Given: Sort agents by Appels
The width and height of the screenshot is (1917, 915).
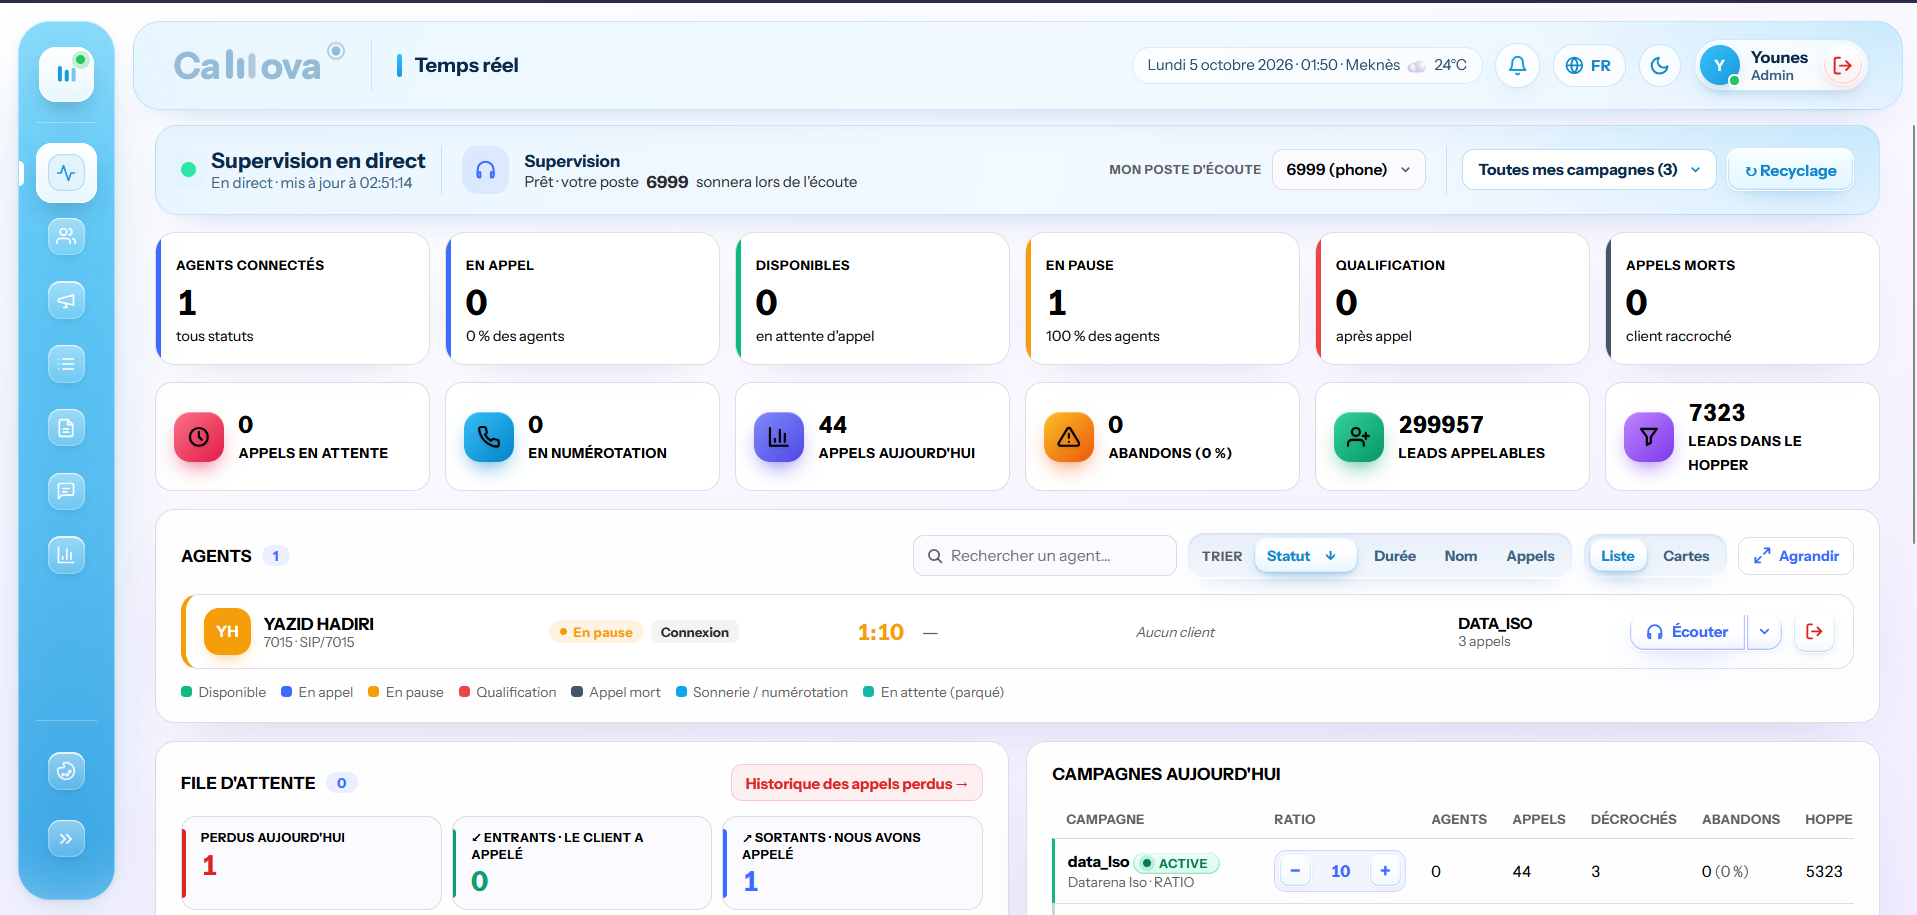Looking at the screenshot, I should (x=1530, y=556).
